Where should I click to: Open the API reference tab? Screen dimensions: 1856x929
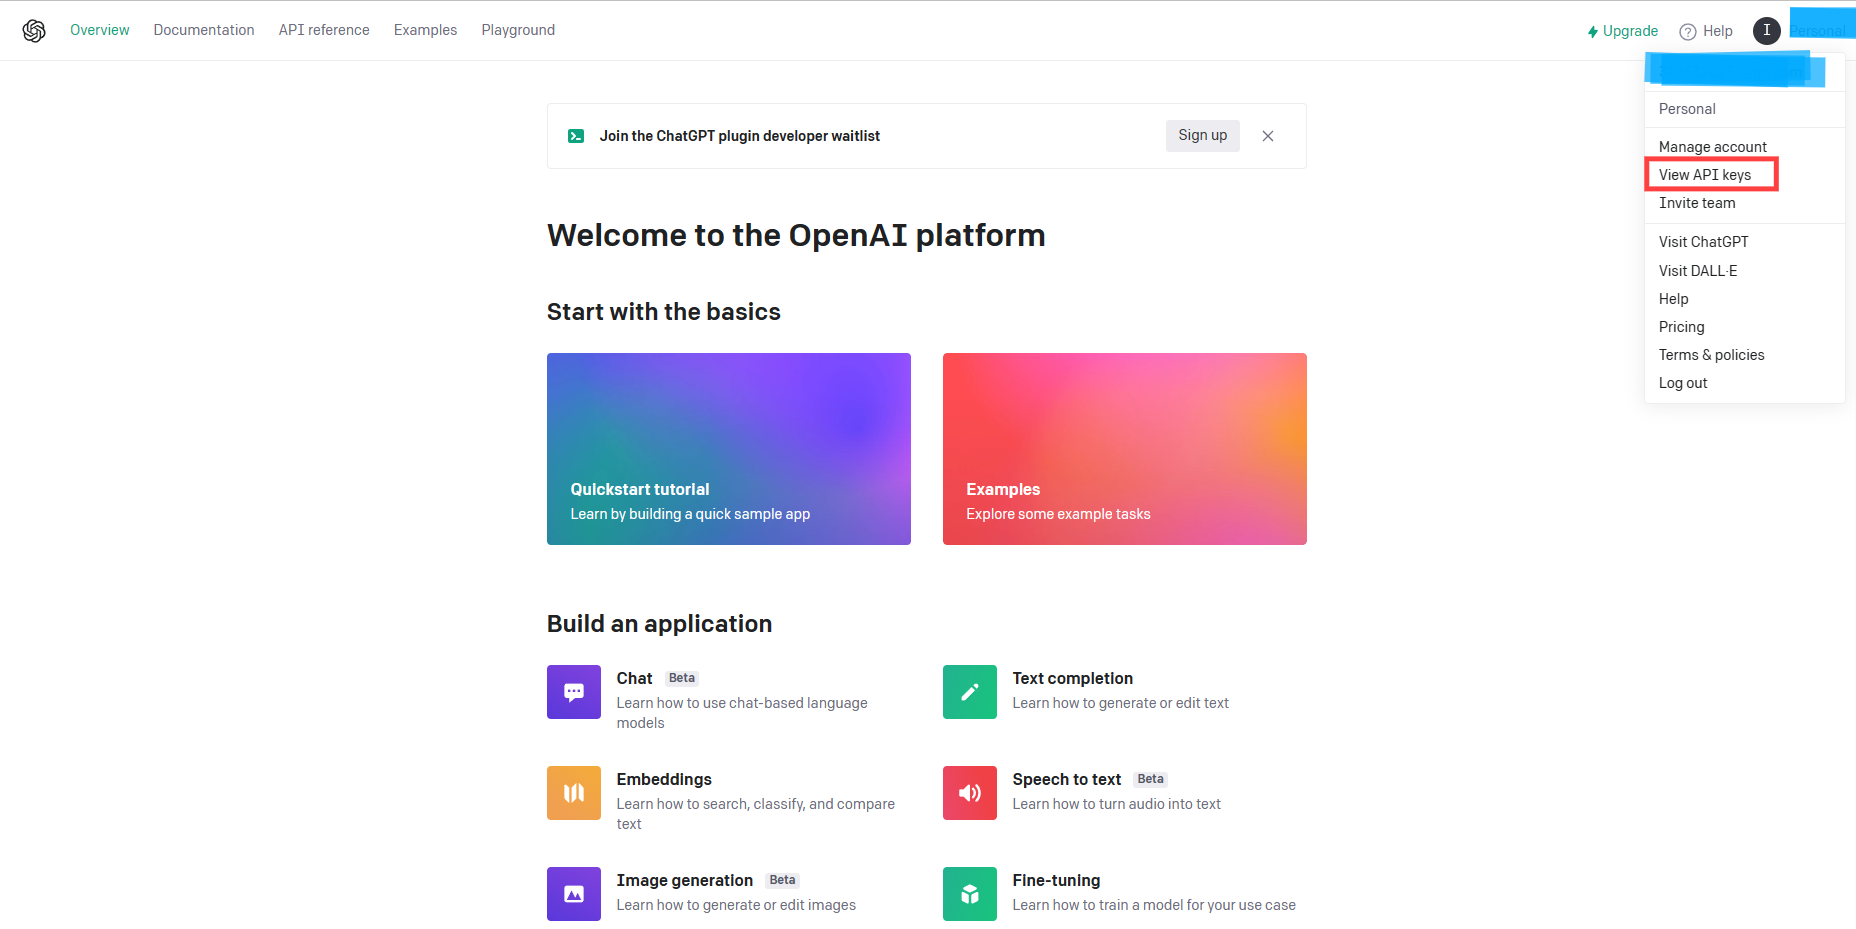[324, 30]
